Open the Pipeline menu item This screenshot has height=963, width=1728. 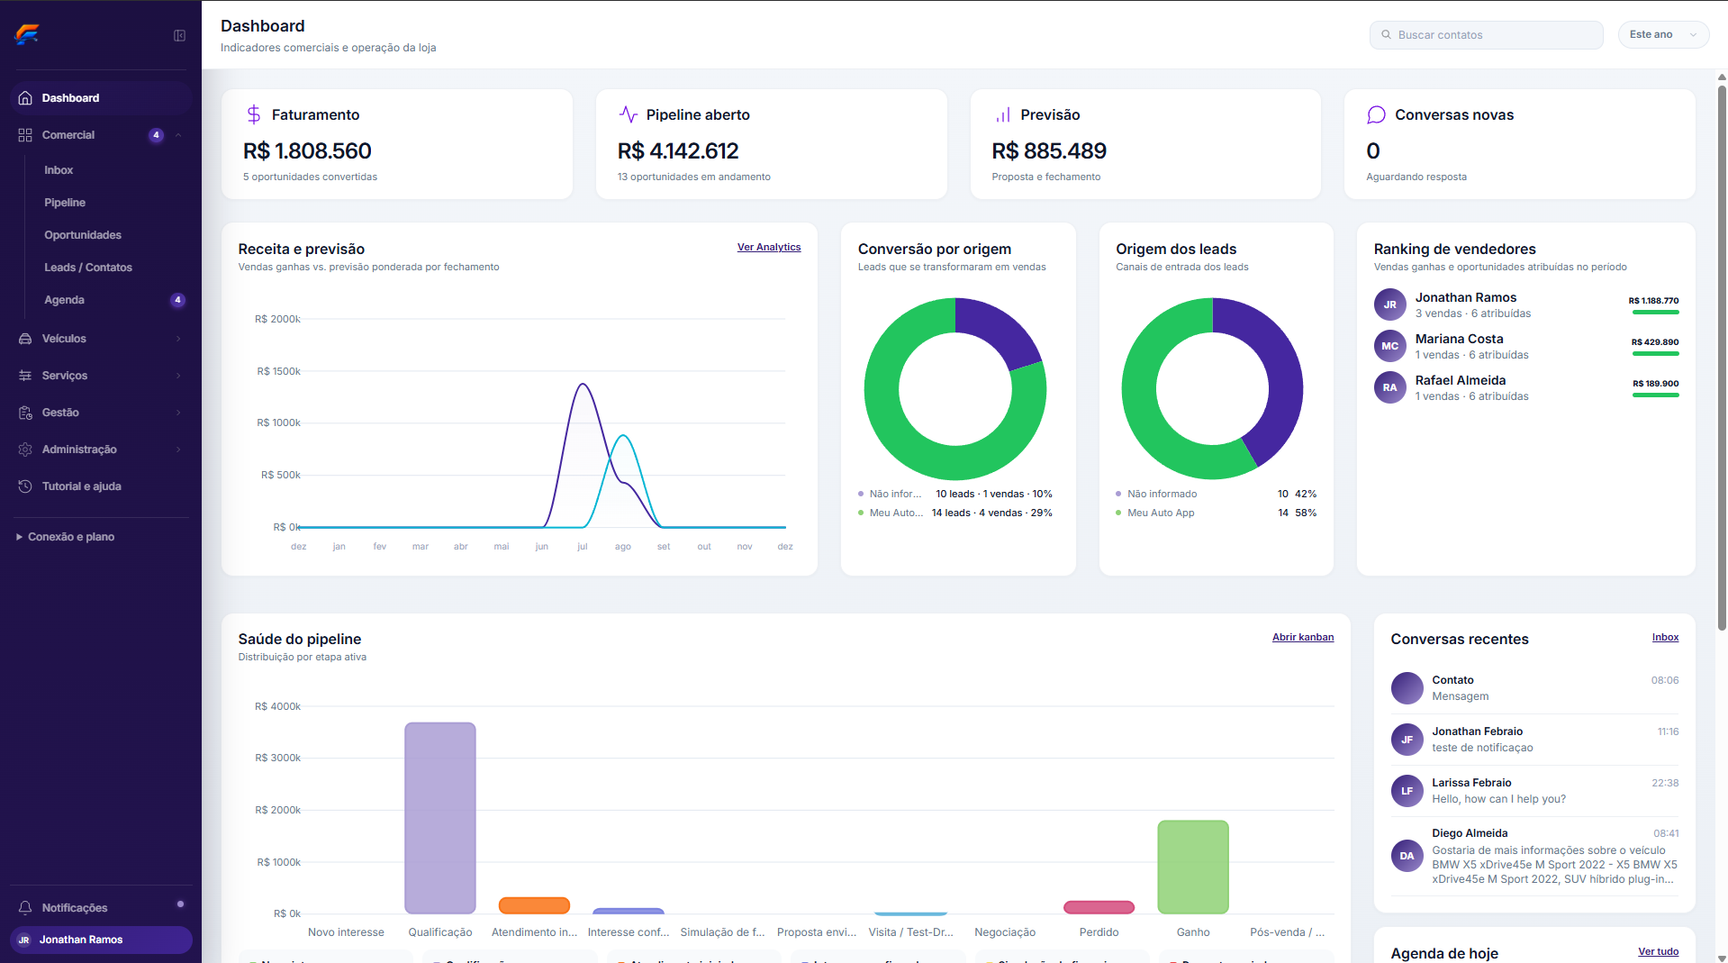[65, 203]
